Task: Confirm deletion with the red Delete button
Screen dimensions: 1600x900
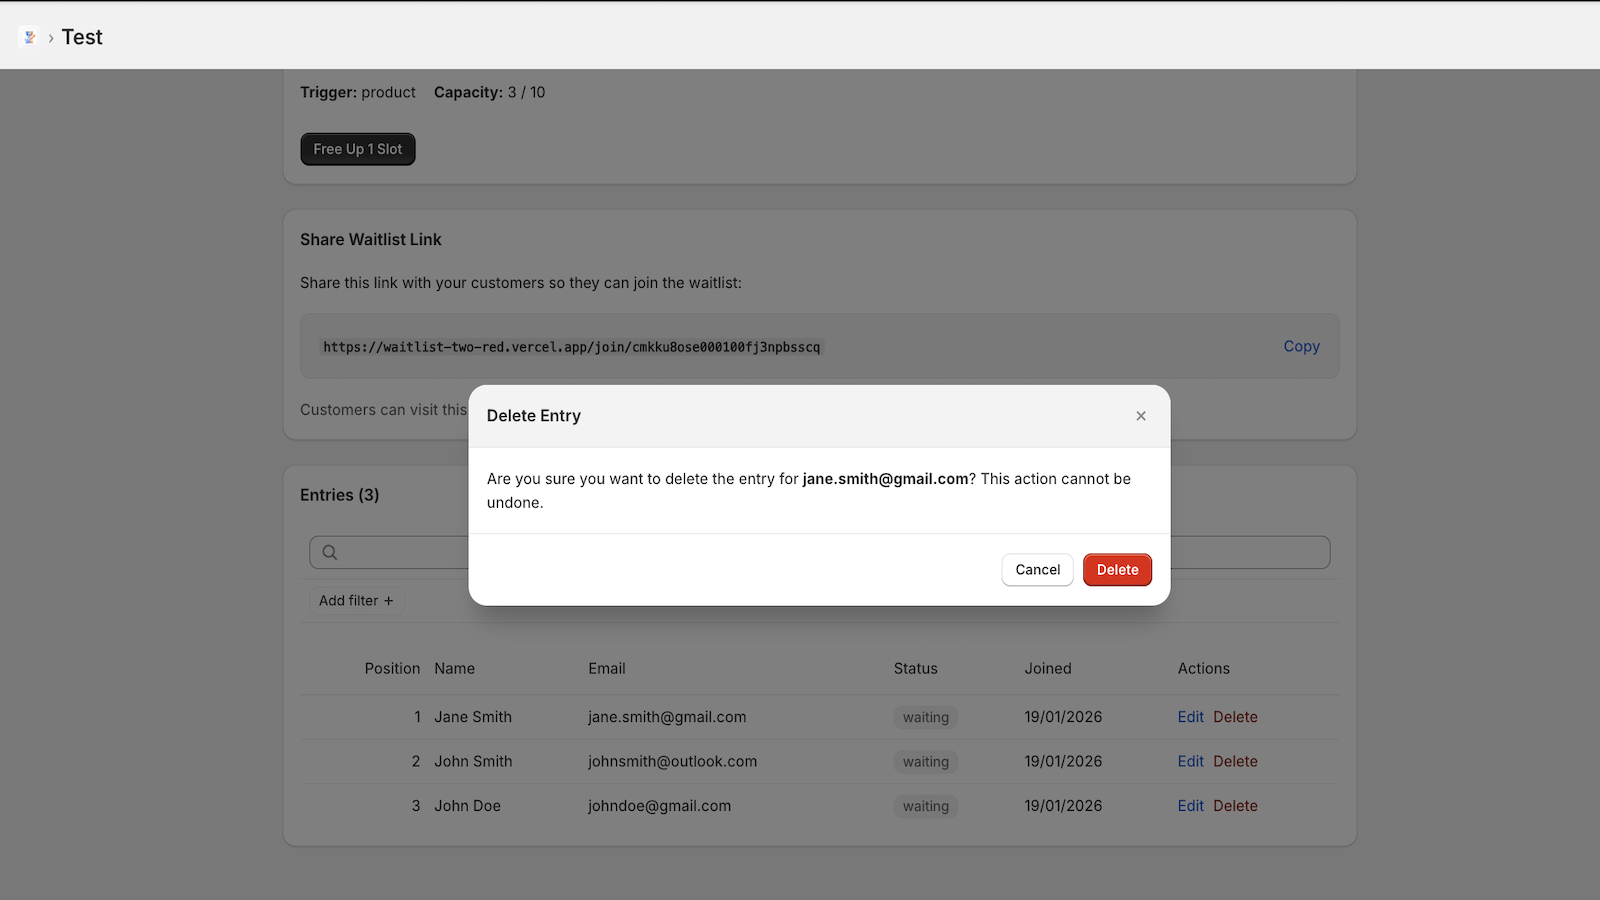Action: 1117,569
